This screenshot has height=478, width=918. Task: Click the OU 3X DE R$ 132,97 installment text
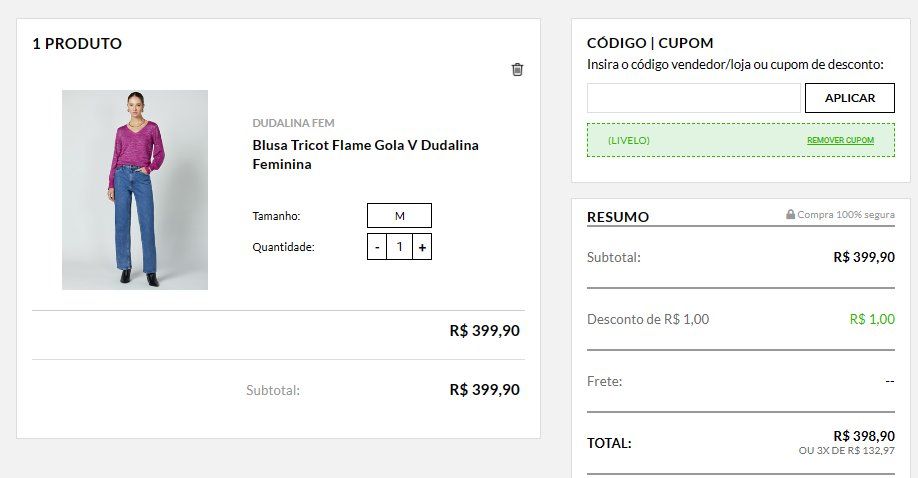coord(847,451)
